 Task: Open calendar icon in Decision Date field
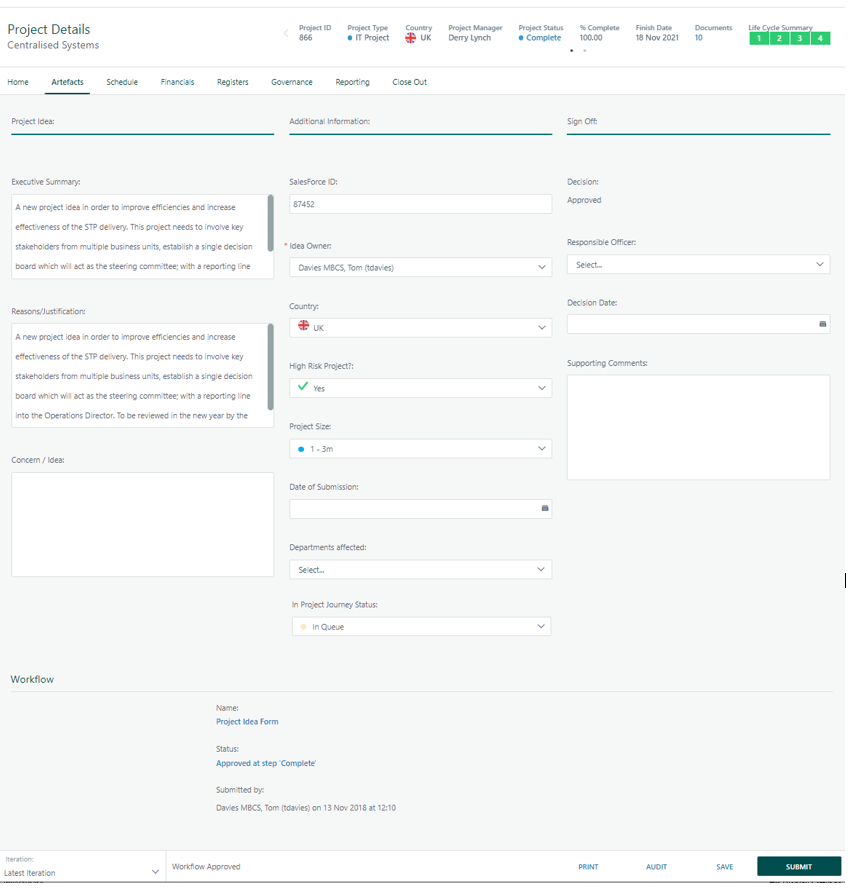823,324
